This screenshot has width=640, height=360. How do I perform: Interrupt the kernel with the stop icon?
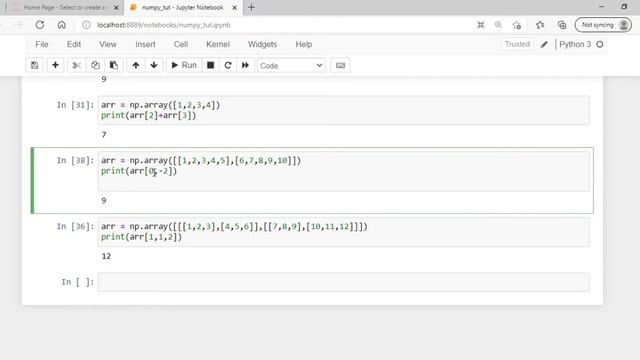pyautogui.click(x=211, y=65)
